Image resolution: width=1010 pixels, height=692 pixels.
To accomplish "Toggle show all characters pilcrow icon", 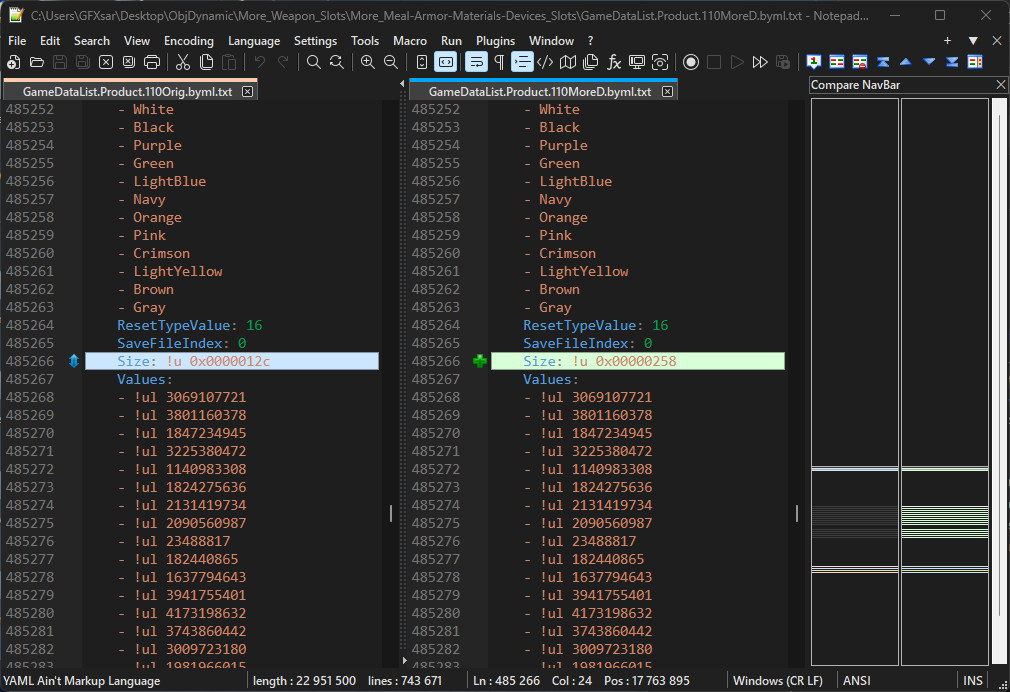I will (x=499, y=62).
